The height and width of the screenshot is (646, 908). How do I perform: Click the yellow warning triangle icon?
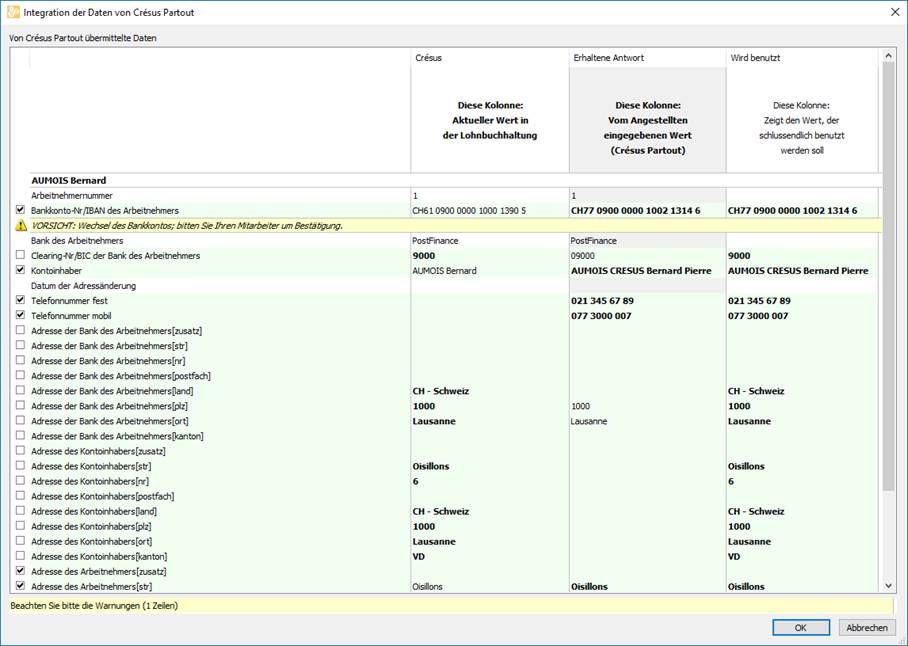21,226
